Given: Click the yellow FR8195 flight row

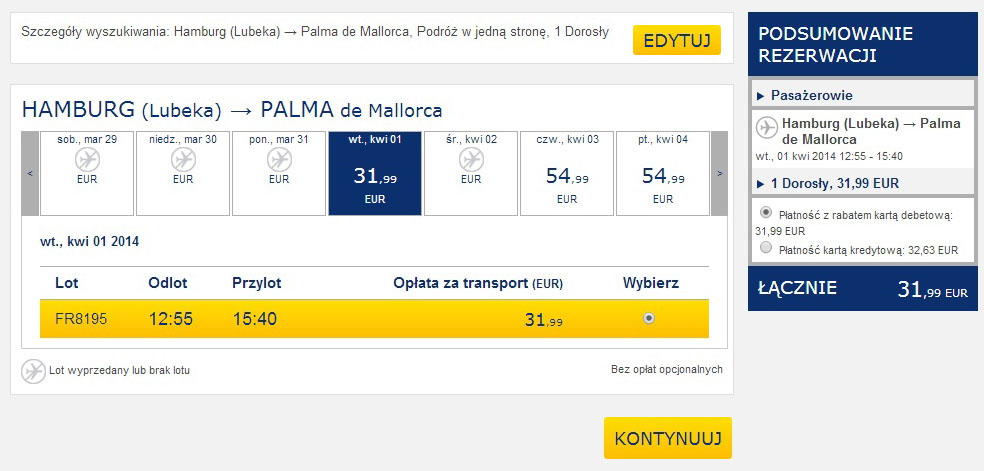Looking at the screenshot, I should 375,319.
